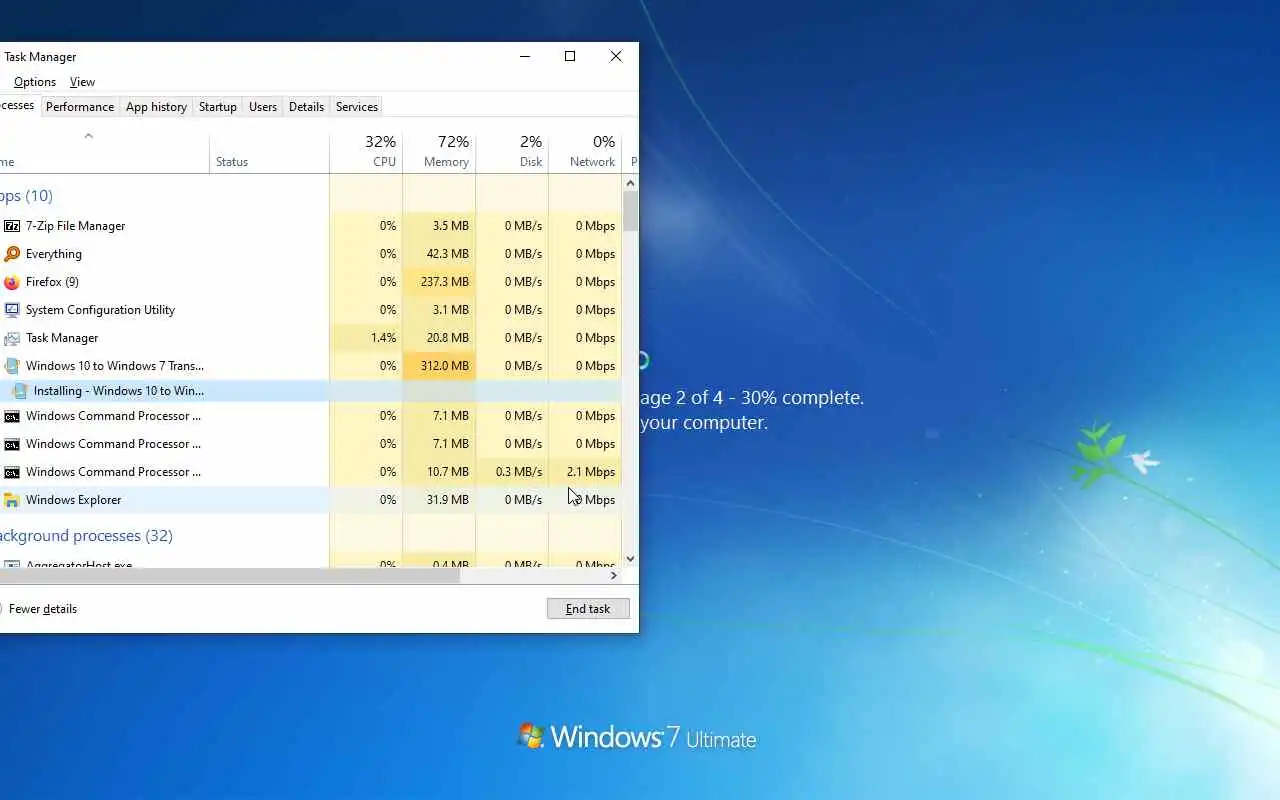Click the horizontal scrollbar right arrow
Screen dimensions: 1280x800
(614, 575)
